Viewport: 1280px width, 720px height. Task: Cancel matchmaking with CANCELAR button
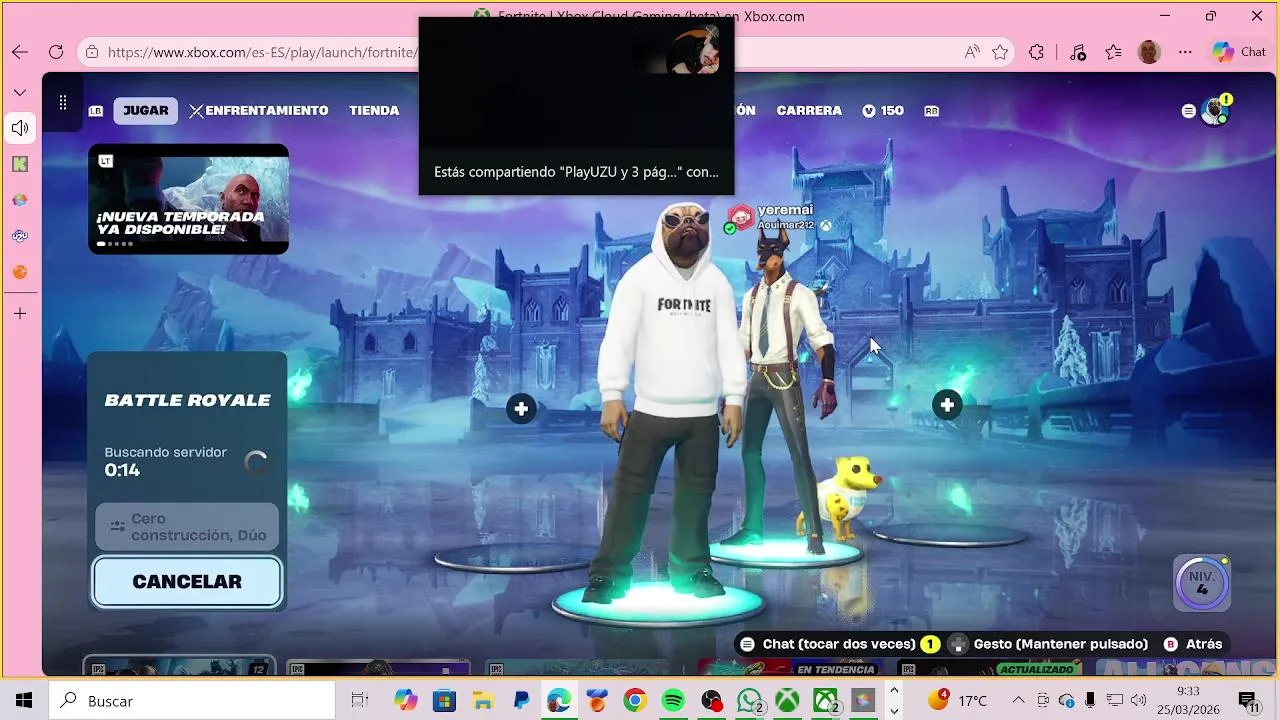pyautogui.click(x=187, y=582)
